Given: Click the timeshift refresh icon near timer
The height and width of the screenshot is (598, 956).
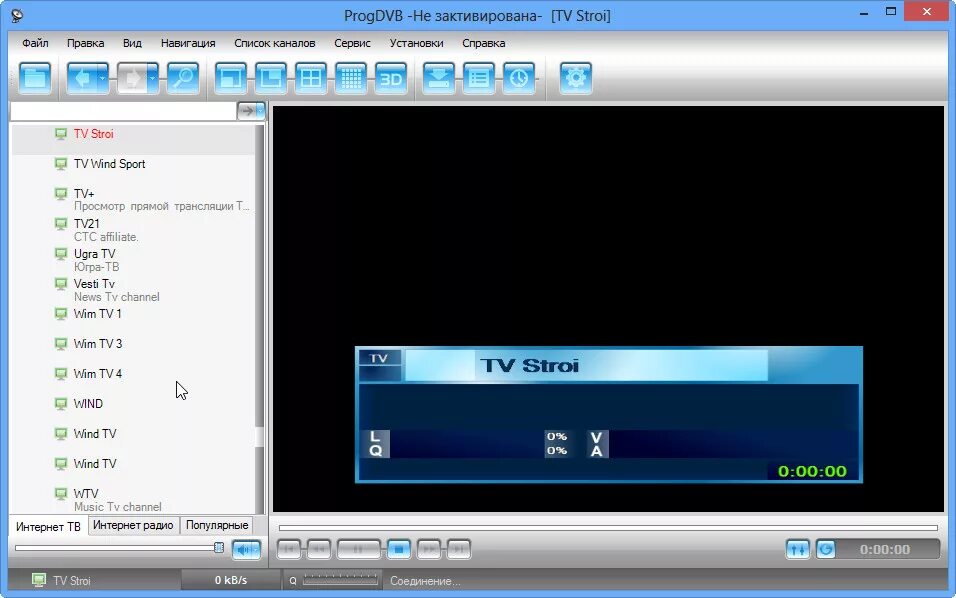Looking at the screenshot, I should point(826,549).
